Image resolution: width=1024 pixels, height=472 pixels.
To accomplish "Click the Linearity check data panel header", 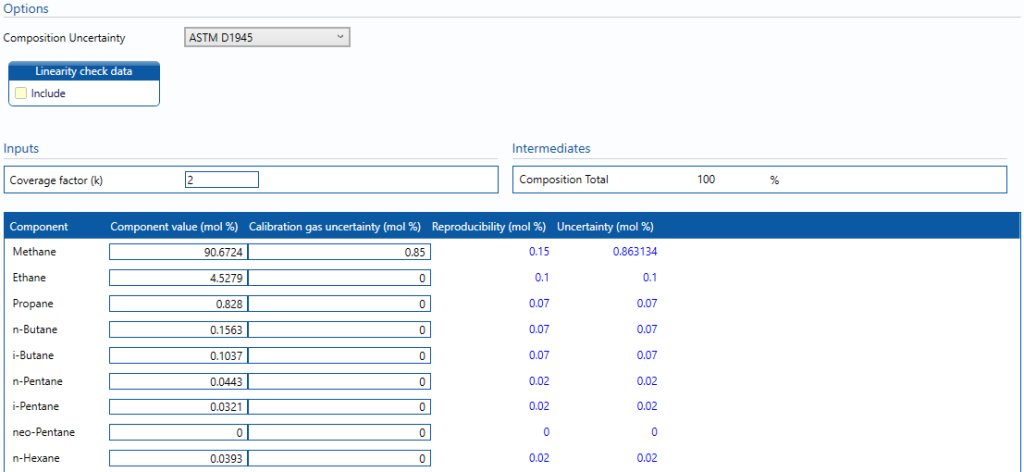I will tap(84, 71).
